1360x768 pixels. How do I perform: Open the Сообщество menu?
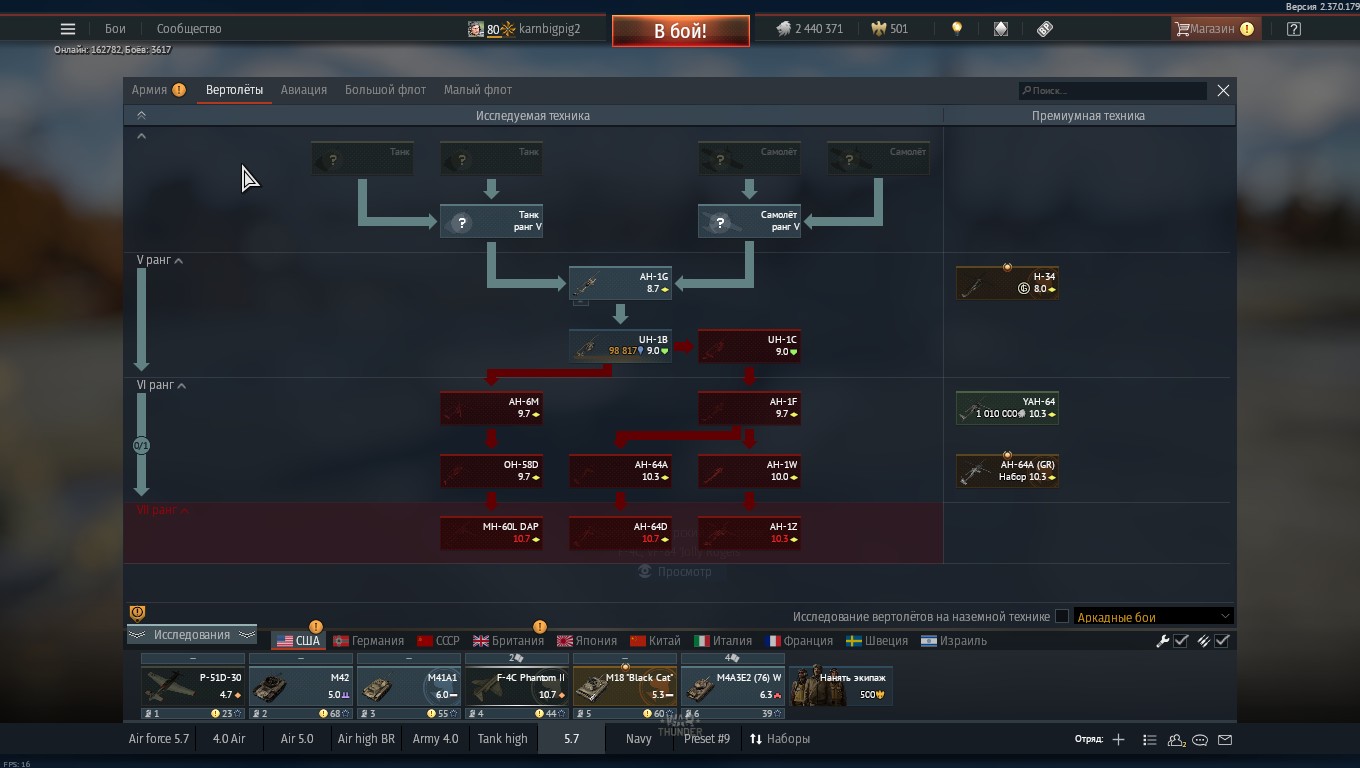189,29
